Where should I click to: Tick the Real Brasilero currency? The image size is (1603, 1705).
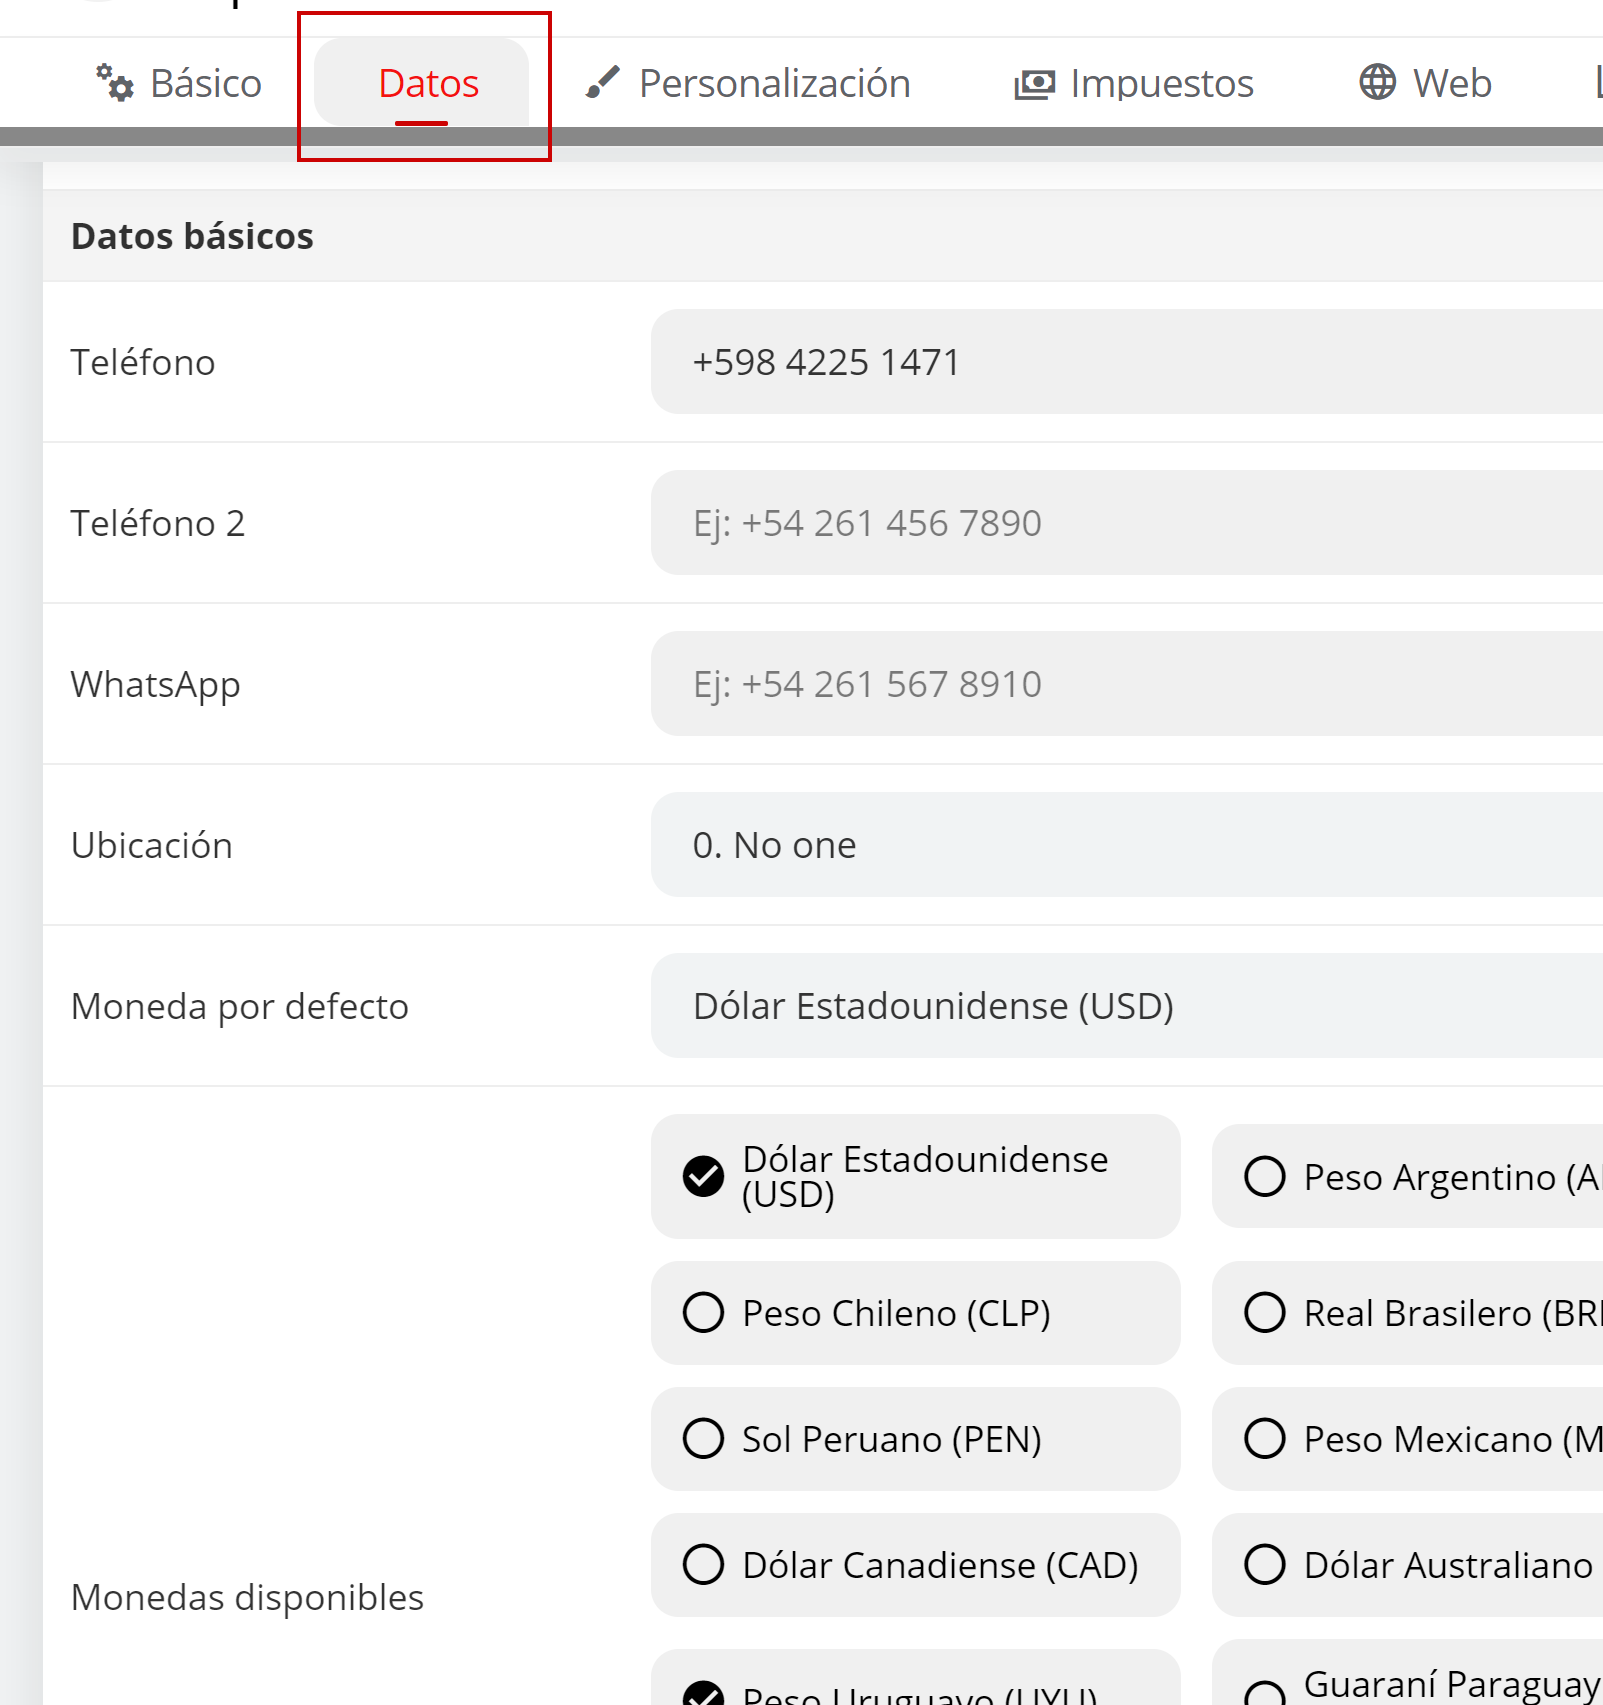click(x=1265, y=1312)
